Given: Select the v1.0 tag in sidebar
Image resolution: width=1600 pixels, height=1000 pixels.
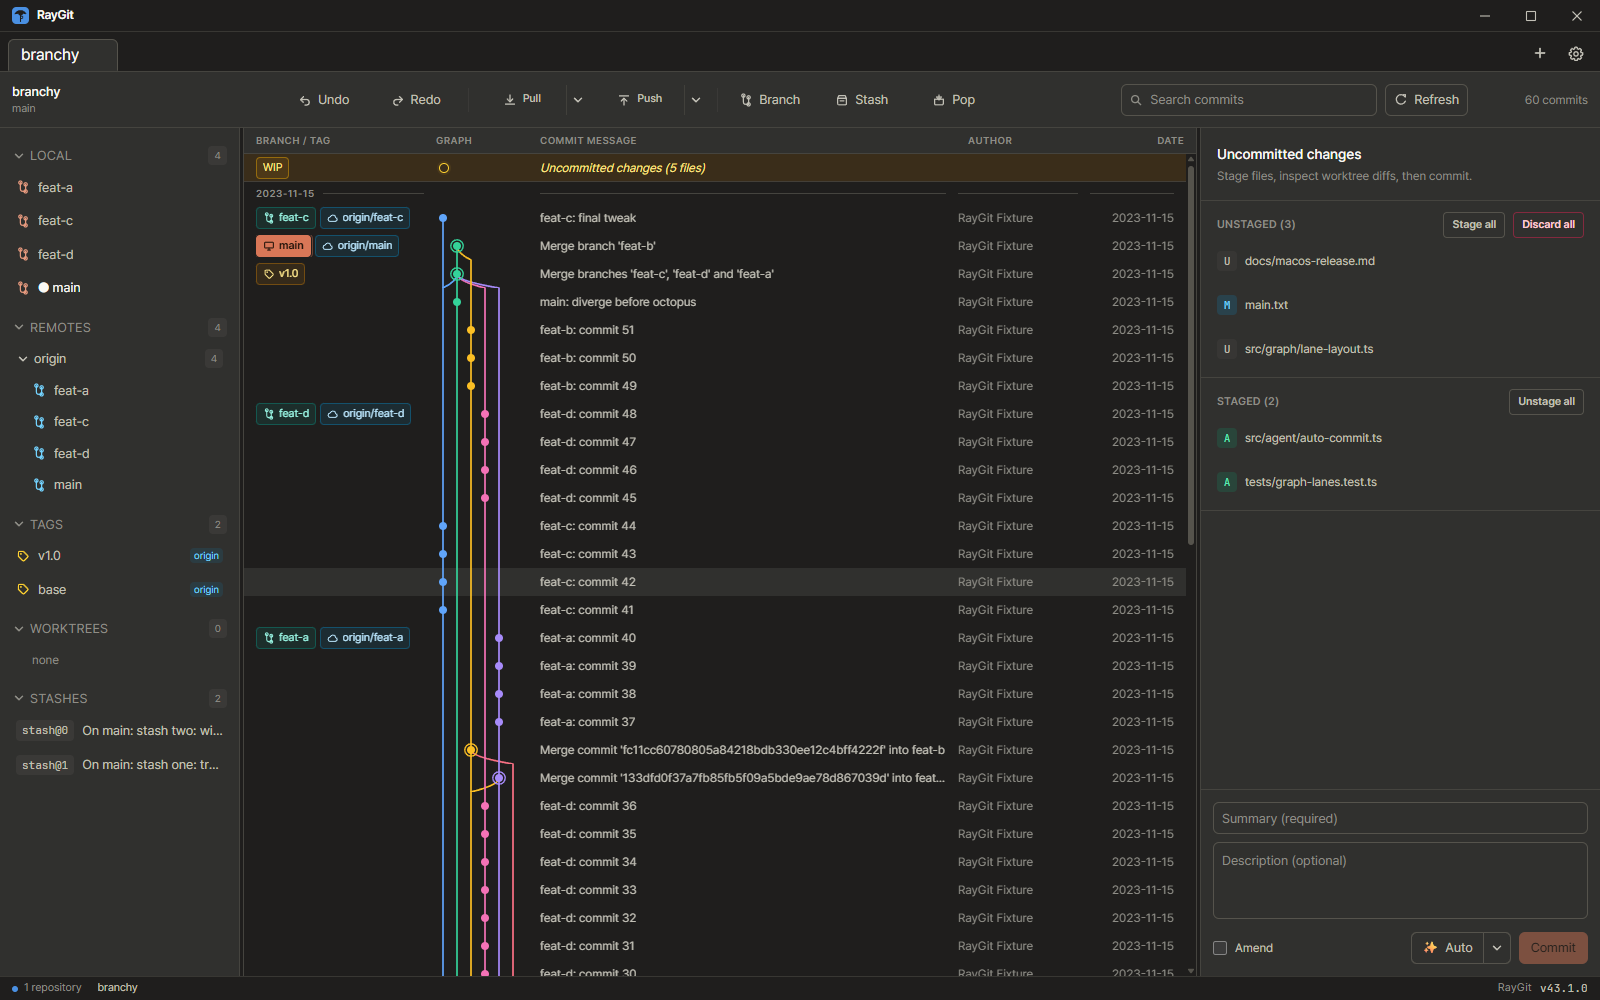Looking at the screenshot, I should click(120, 556).
